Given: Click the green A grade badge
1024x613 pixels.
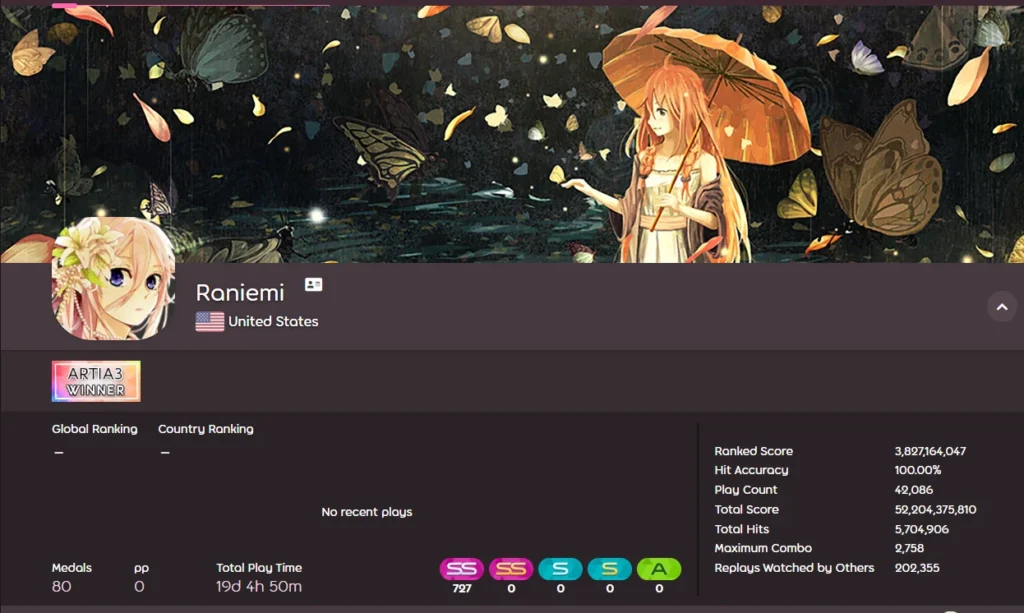Looking at the screenshot, I should click(x=659, y=569).
